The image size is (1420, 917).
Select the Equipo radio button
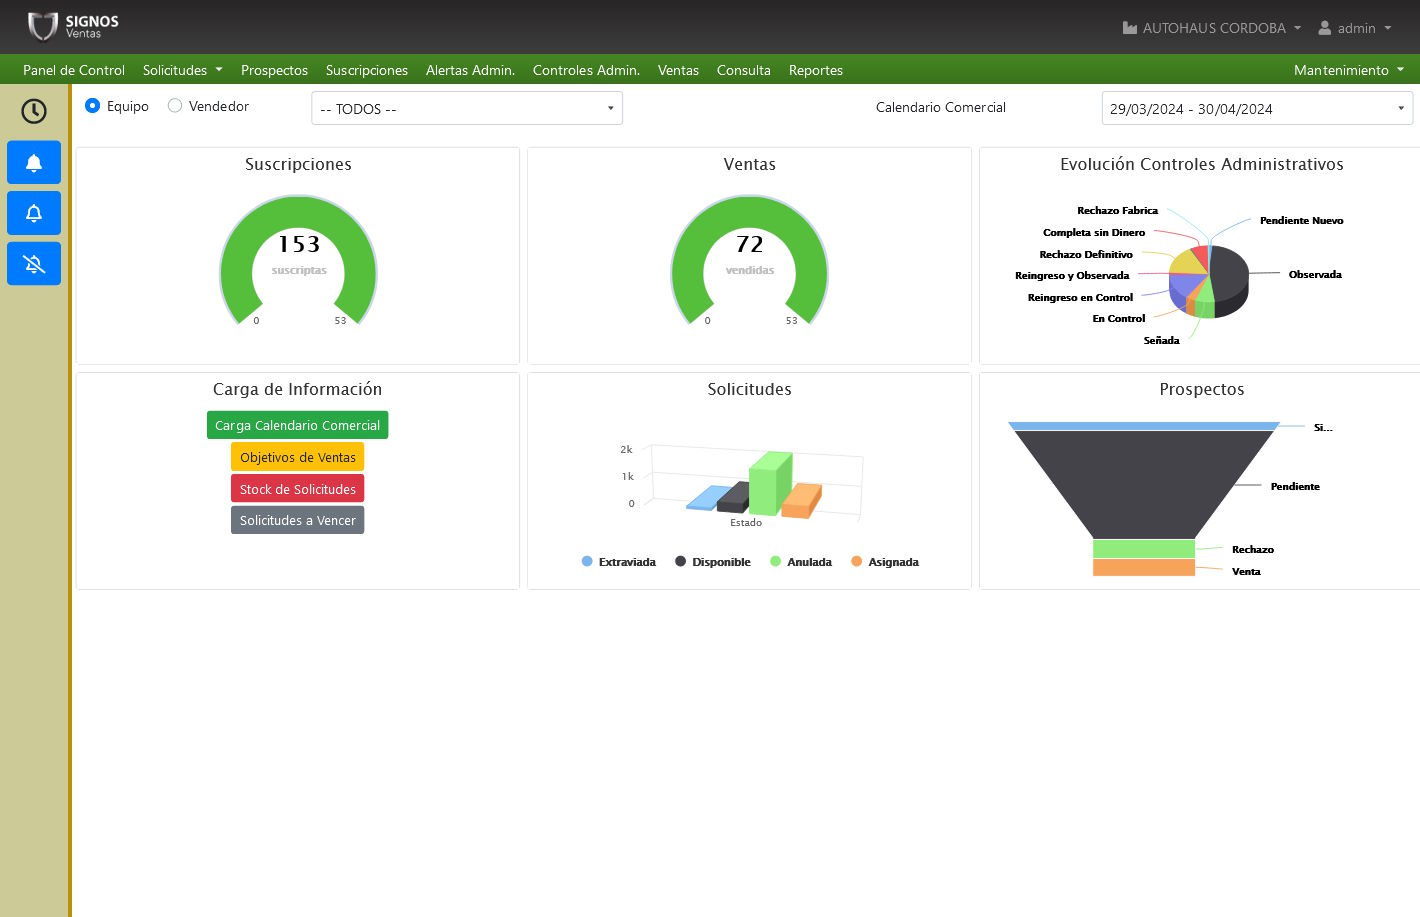tap(93, 106)
